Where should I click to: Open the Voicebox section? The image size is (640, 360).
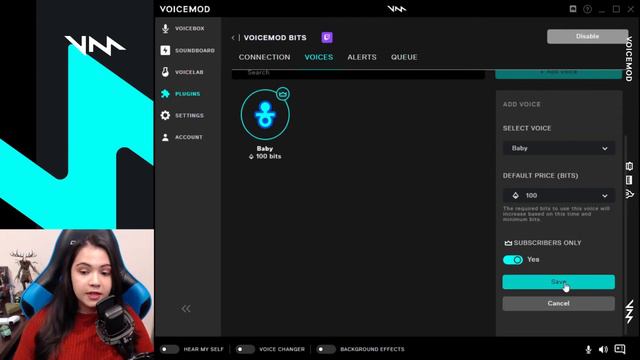(x=182, y=29)
